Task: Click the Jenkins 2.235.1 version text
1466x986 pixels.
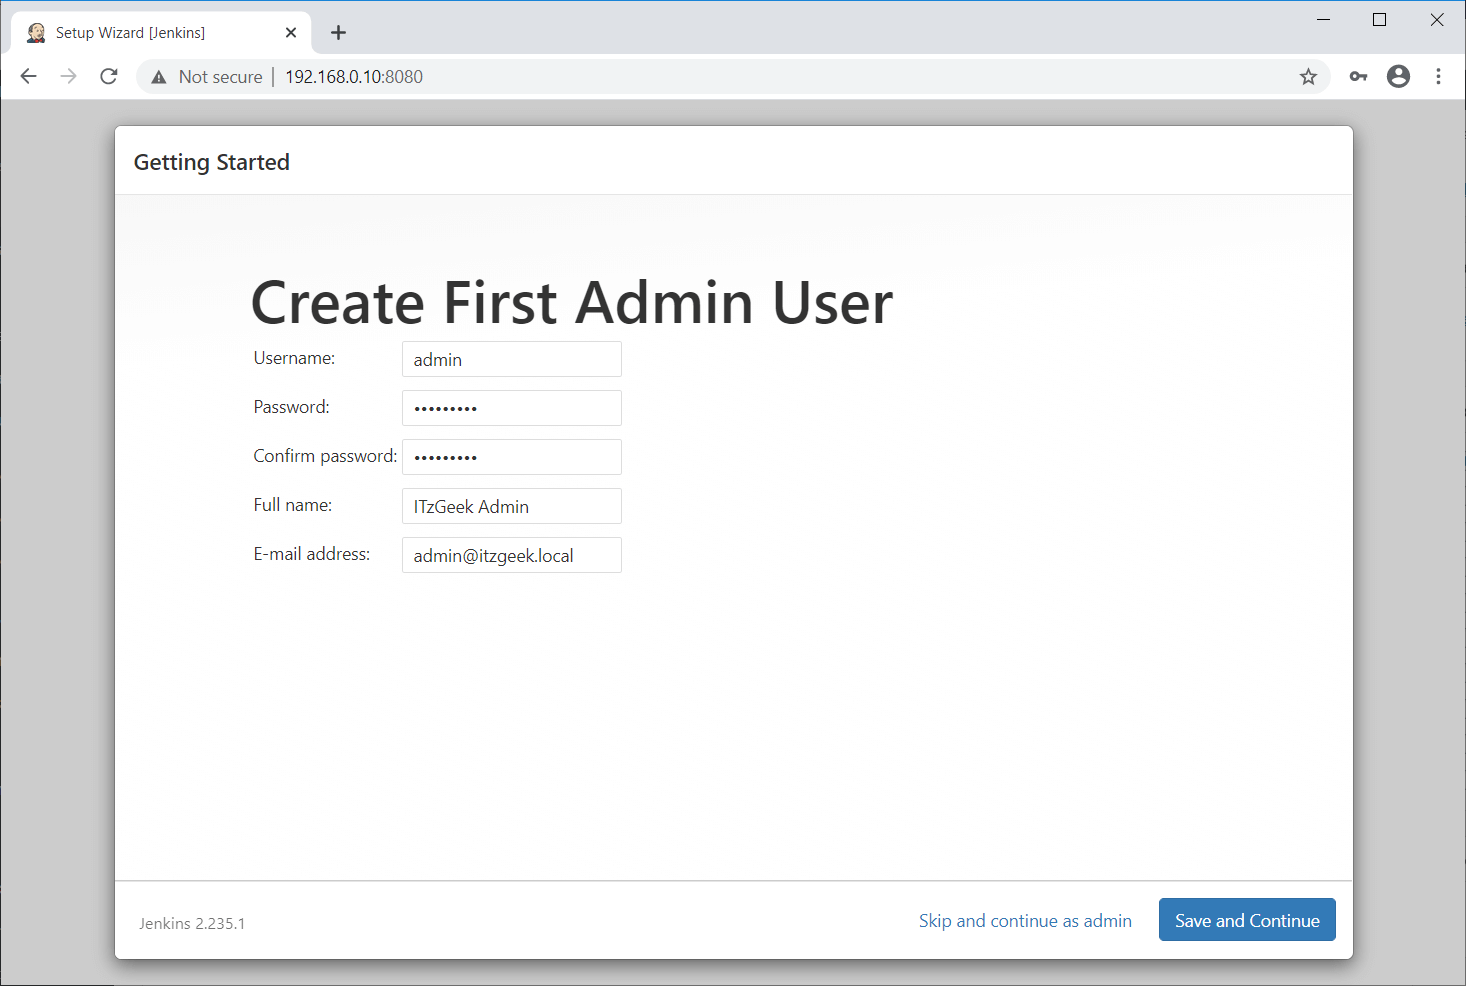Action: 192,923
